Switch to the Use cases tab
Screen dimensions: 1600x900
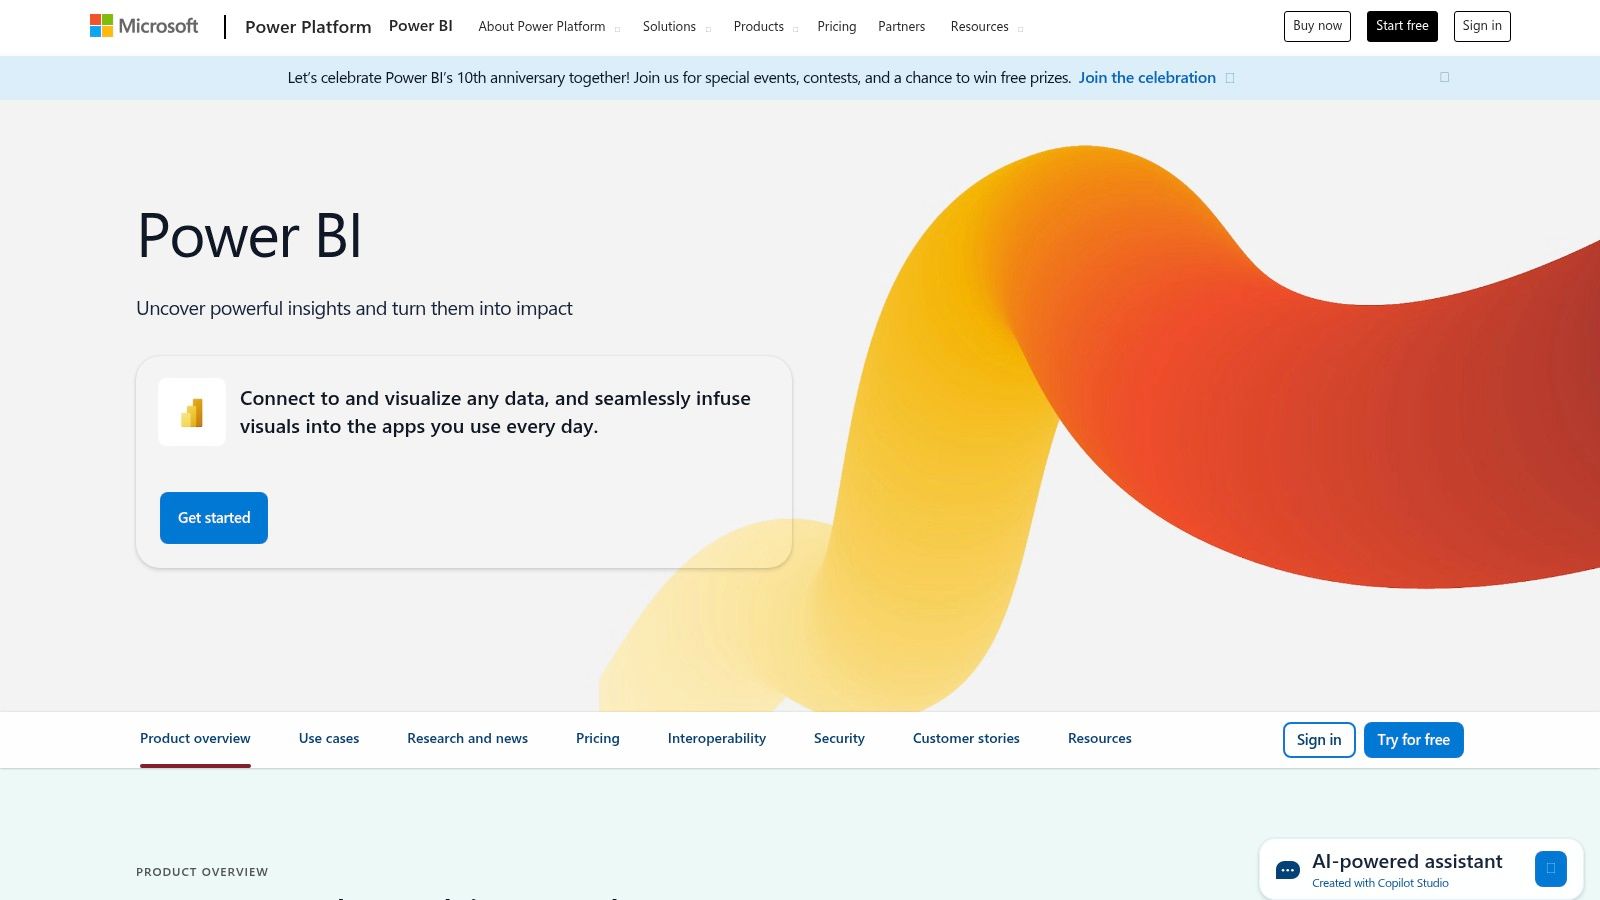click(328, 738)
